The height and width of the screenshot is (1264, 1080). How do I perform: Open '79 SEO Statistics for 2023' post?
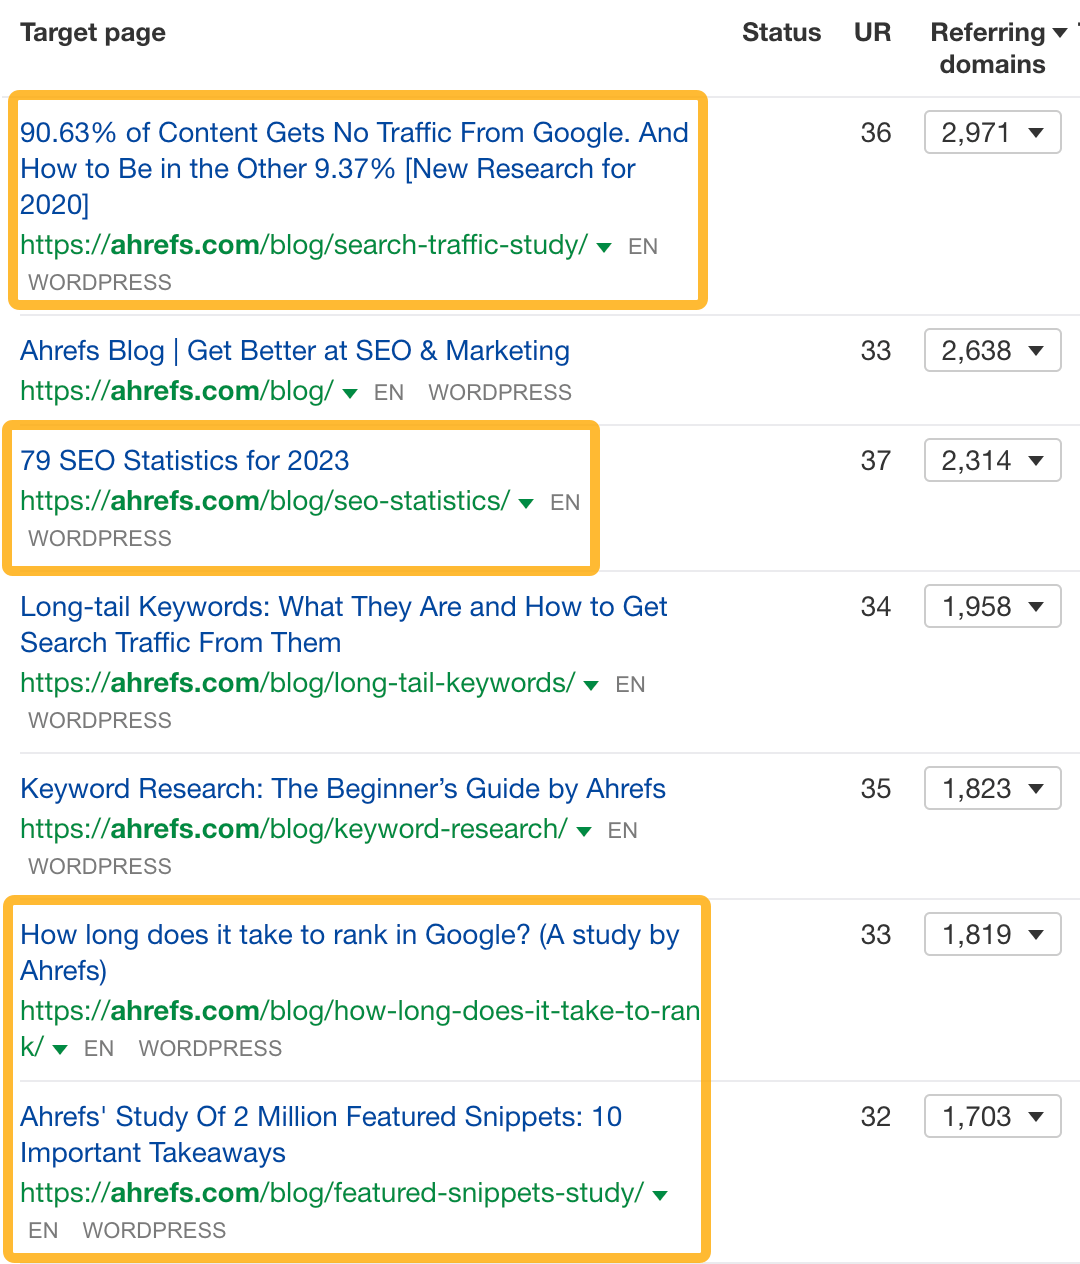tap(185, 461)
